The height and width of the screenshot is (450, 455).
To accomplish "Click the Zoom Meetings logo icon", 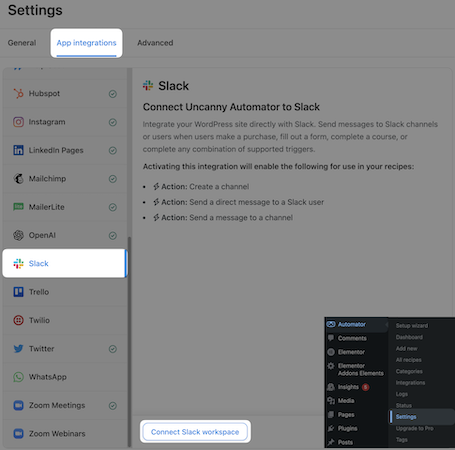I will pos(18,405).
